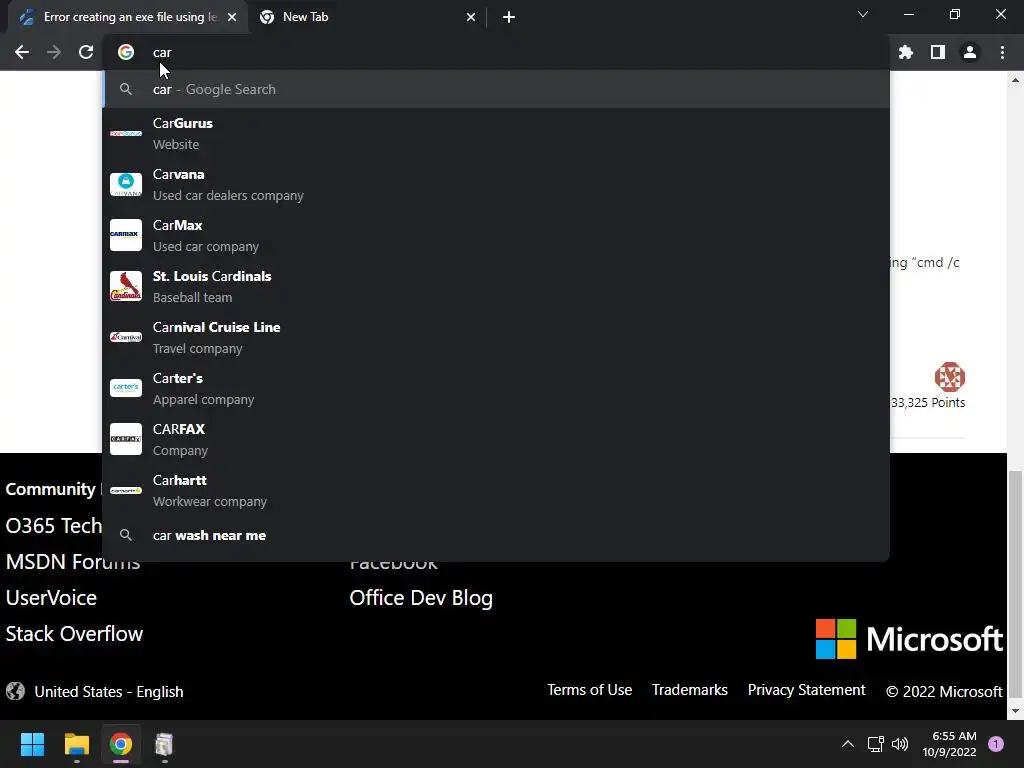Open the Extensions puzzle icon
Viewport: 1024px width, 768px height.
pyautogui.click(x=906, y=52)
